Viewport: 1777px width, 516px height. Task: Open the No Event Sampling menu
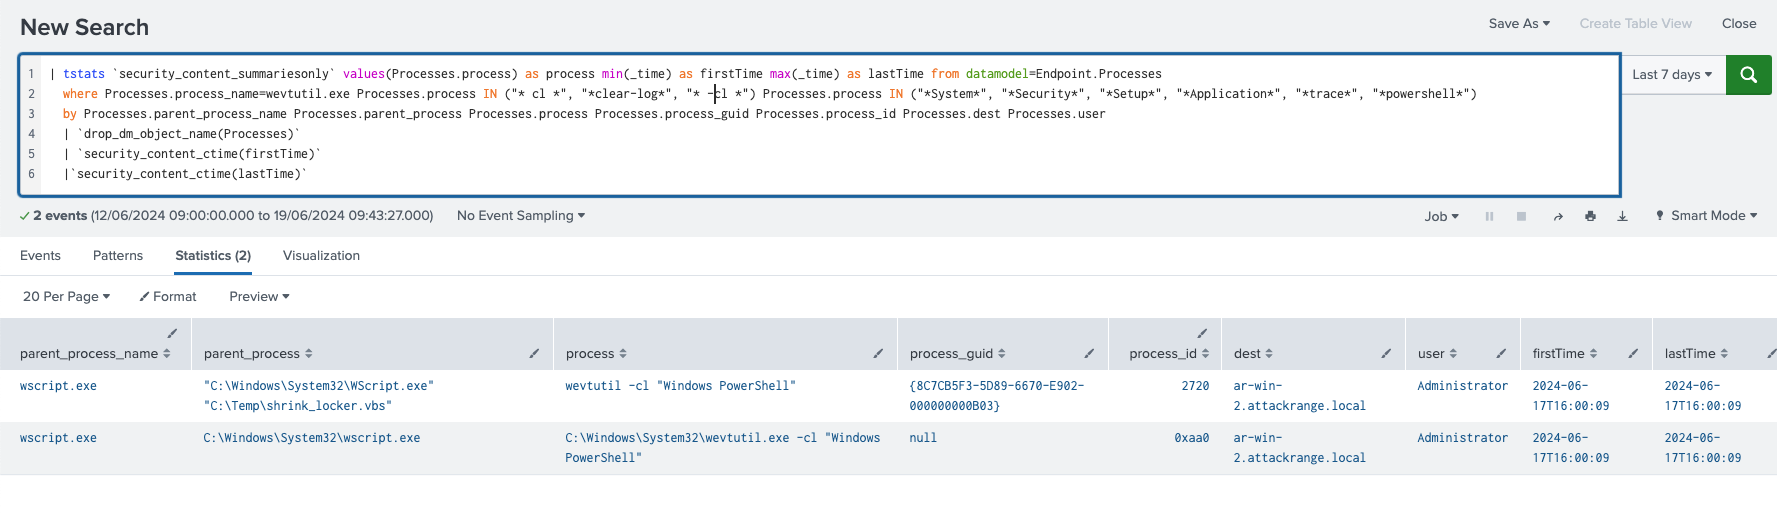[521, 216]
